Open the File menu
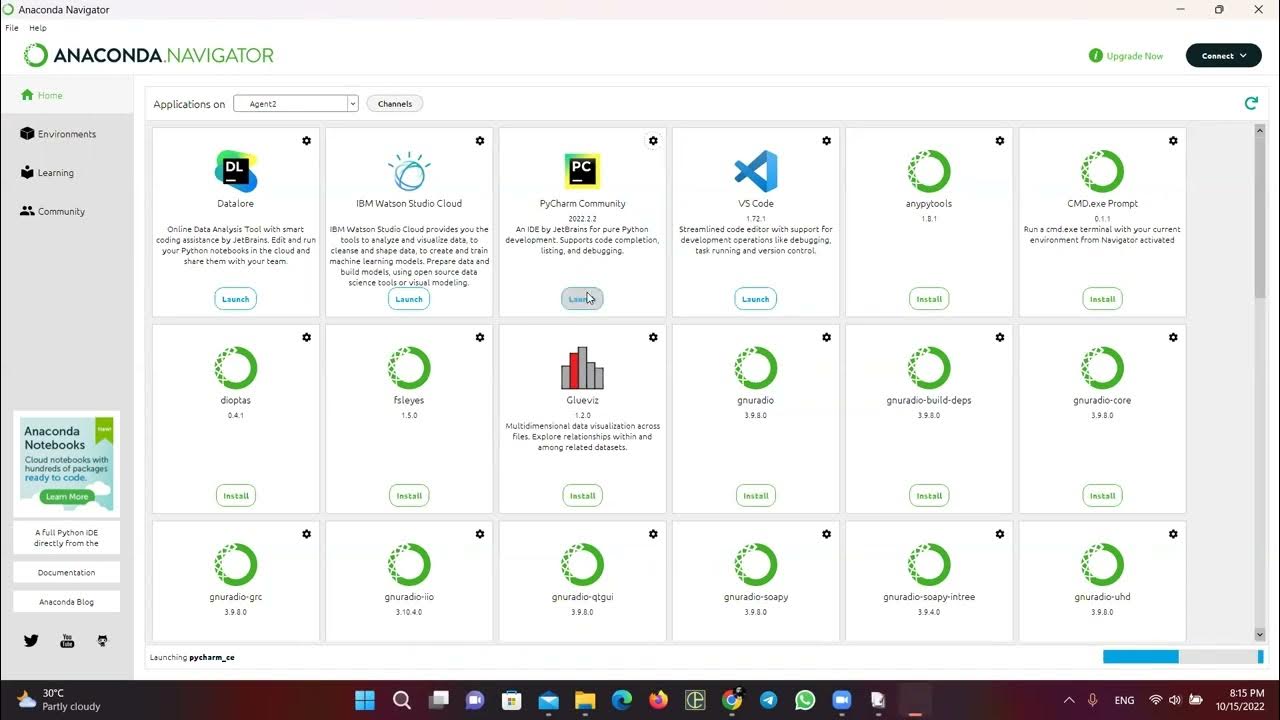 12,28
